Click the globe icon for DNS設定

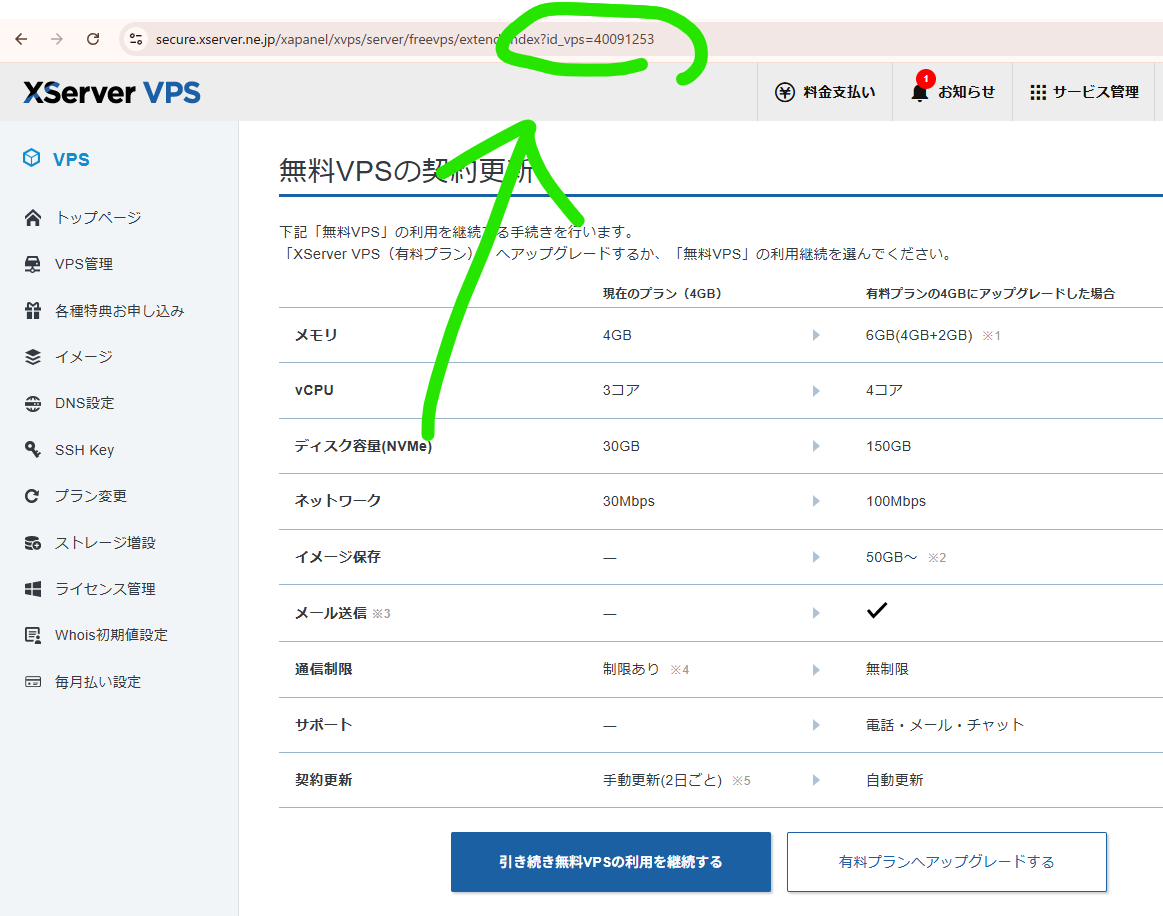(33, 403)
